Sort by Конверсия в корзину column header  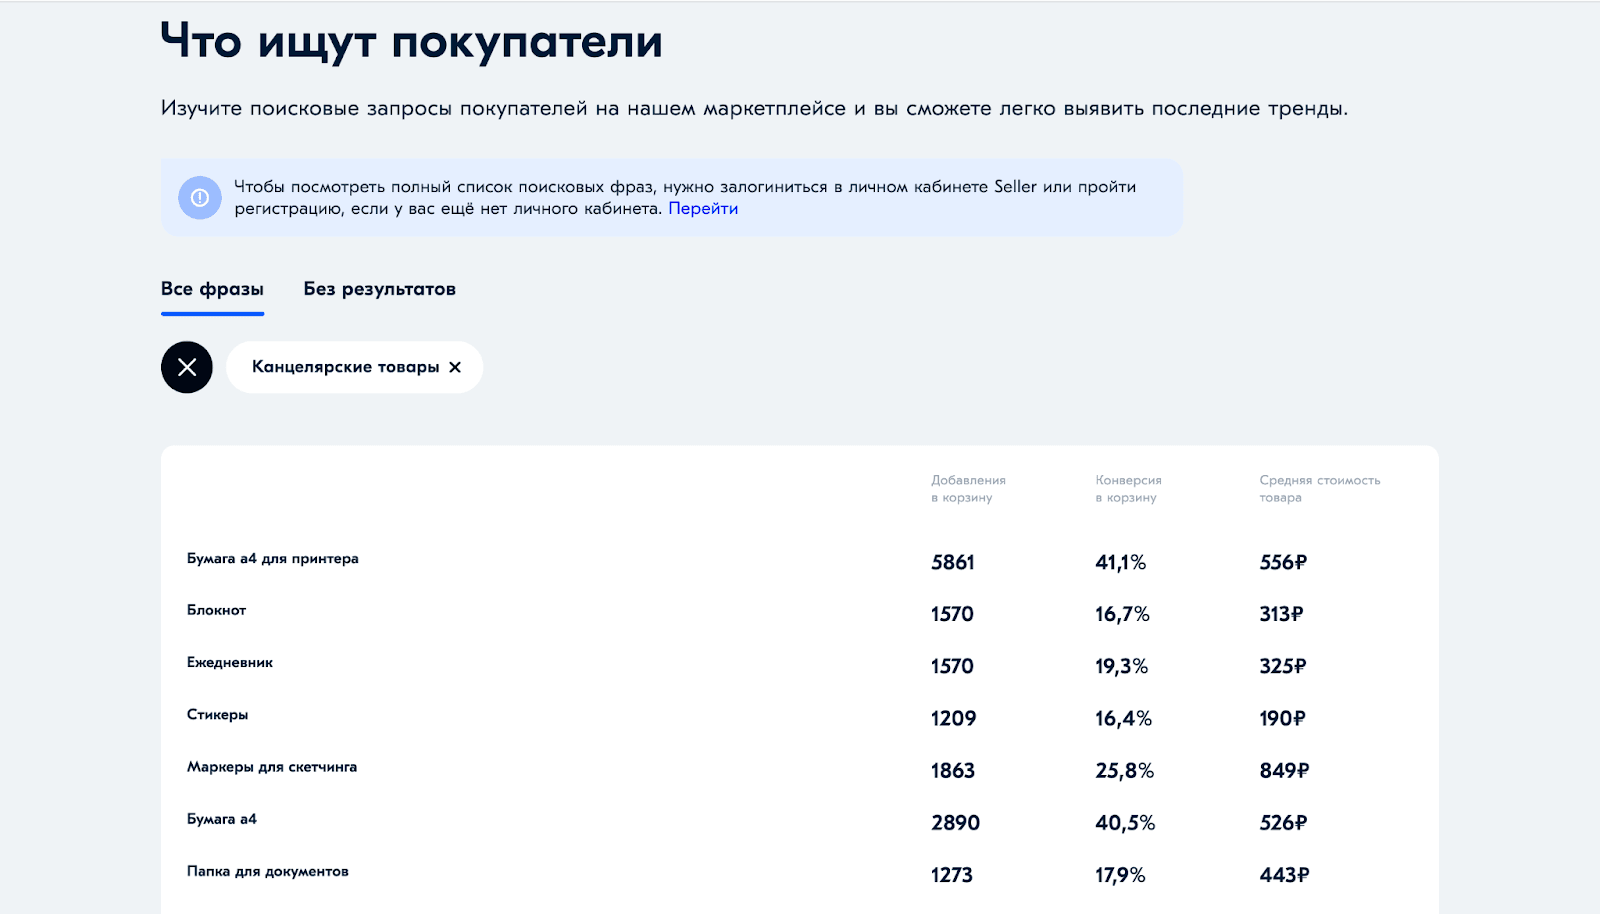click(1128, 489)
